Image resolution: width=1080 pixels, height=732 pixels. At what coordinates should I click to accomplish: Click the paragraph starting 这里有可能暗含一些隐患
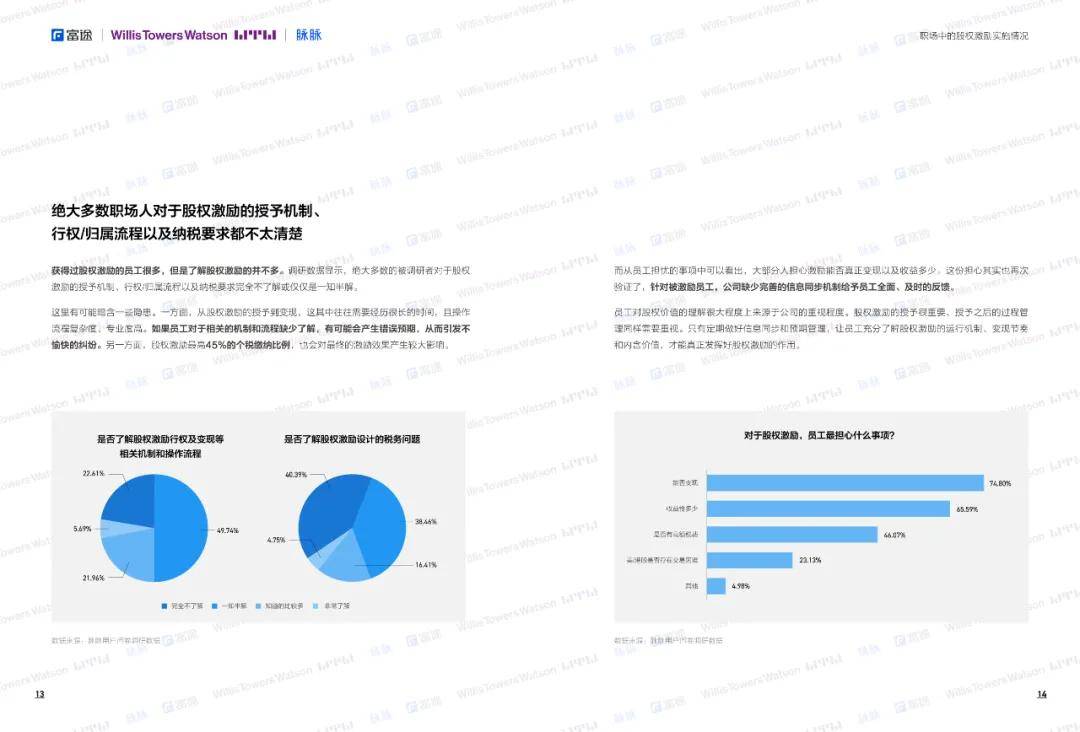coord(261,328)
